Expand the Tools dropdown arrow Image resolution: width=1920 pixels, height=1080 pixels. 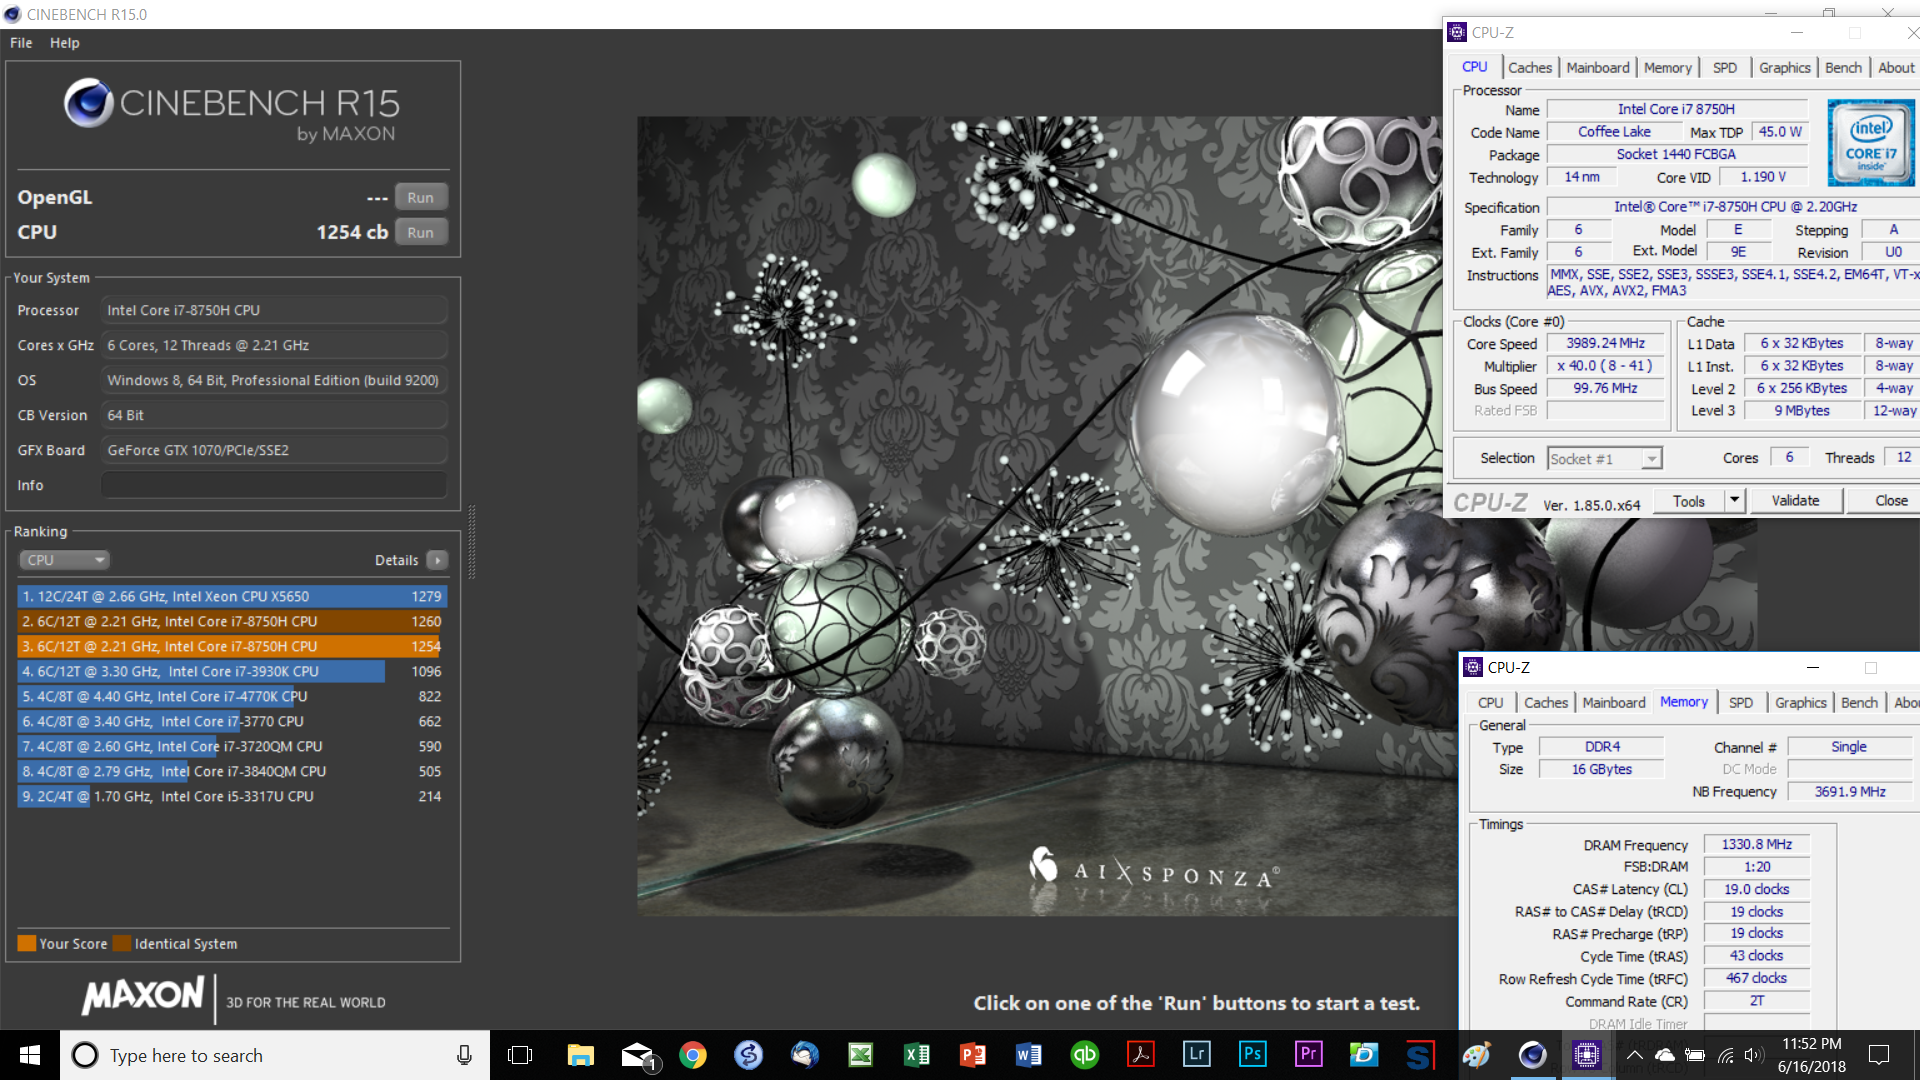coord(1734,501)
